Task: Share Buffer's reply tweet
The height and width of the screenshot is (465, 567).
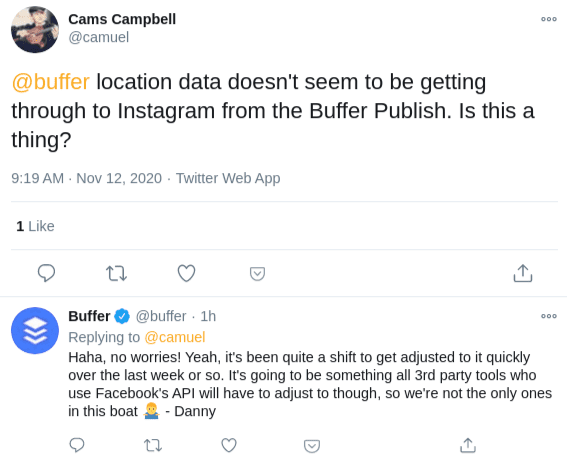Action: pos(468,445)
